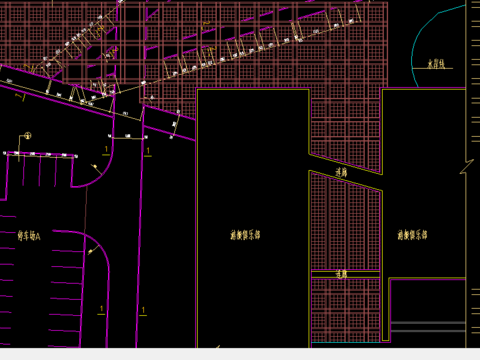
Task: Click the dimension string above the parking bays
Action: 40,154
